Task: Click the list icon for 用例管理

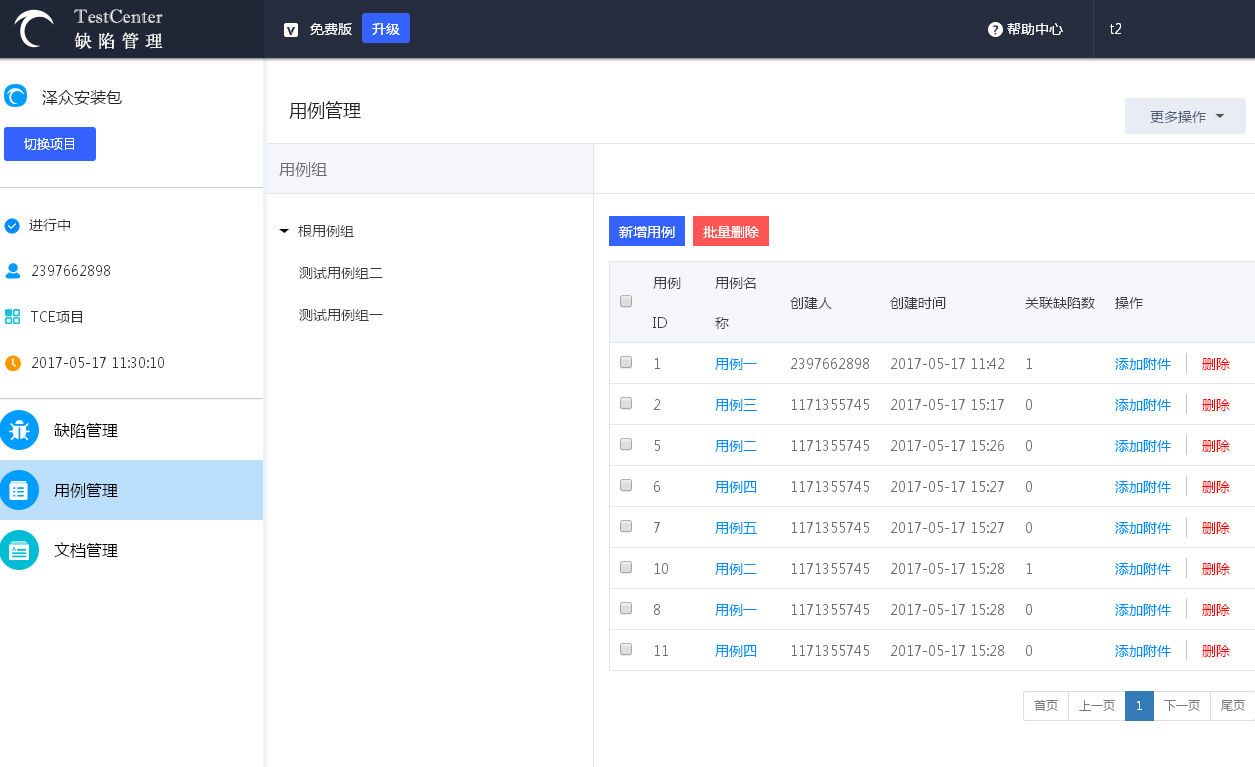Action: pyautogui.click(x=19, y=490)
